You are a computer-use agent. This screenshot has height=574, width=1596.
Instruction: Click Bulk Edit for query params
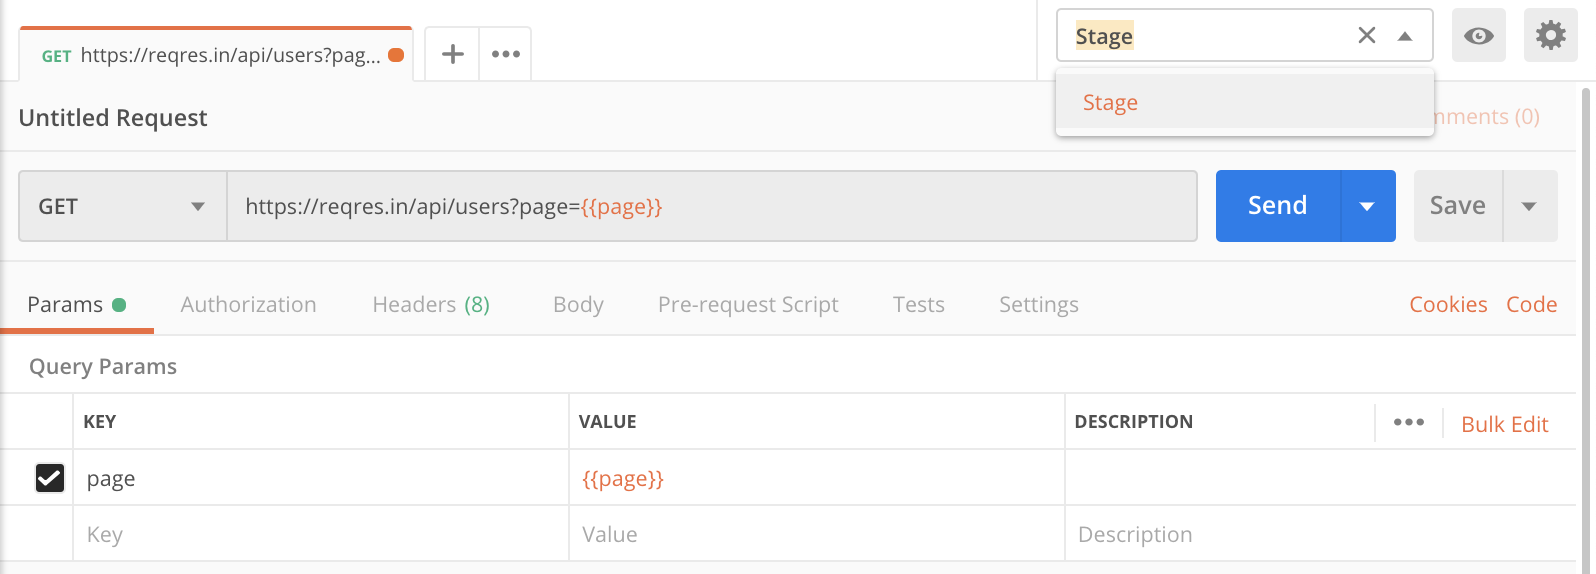point(1504,424)
